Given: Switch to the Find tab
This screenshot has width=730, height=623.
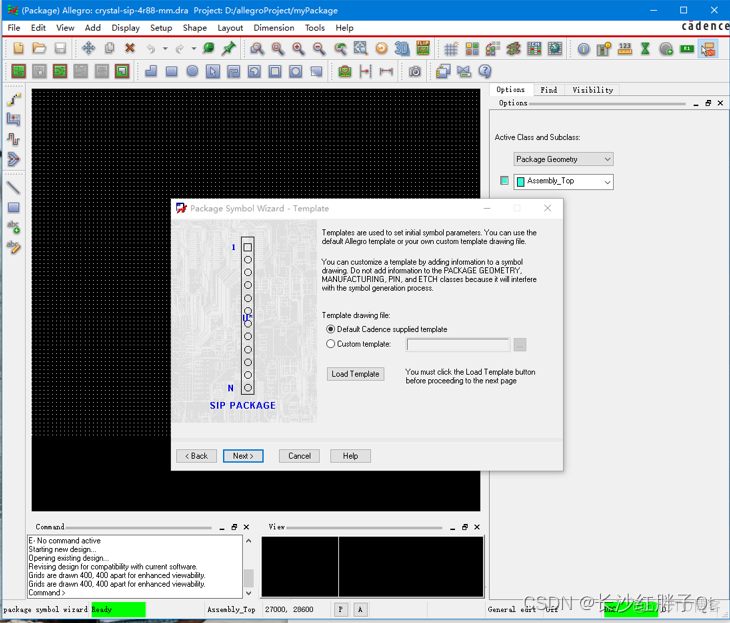Looking at the screenshot, I should pyautogui.click(x=548, y=90).
